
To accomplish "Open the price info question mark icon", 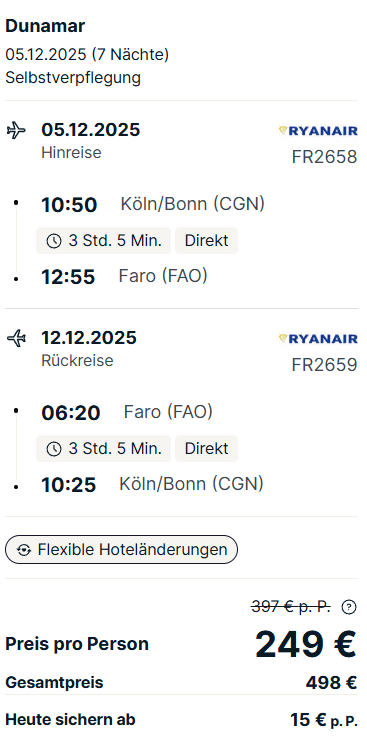I will 349,607.
